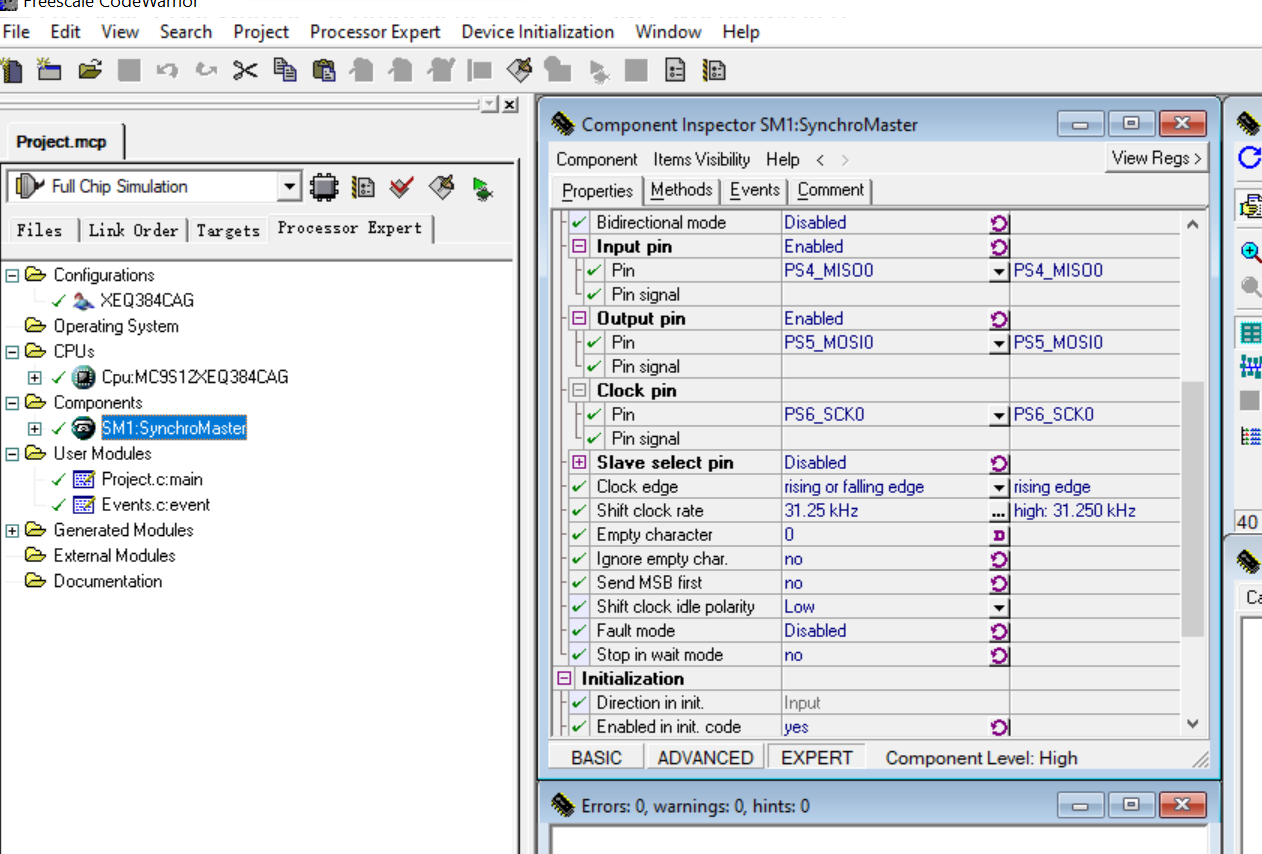Open the PS4_MISO0 input pin dropdown
1262x854 pixels.
click(x=998, y=270)
